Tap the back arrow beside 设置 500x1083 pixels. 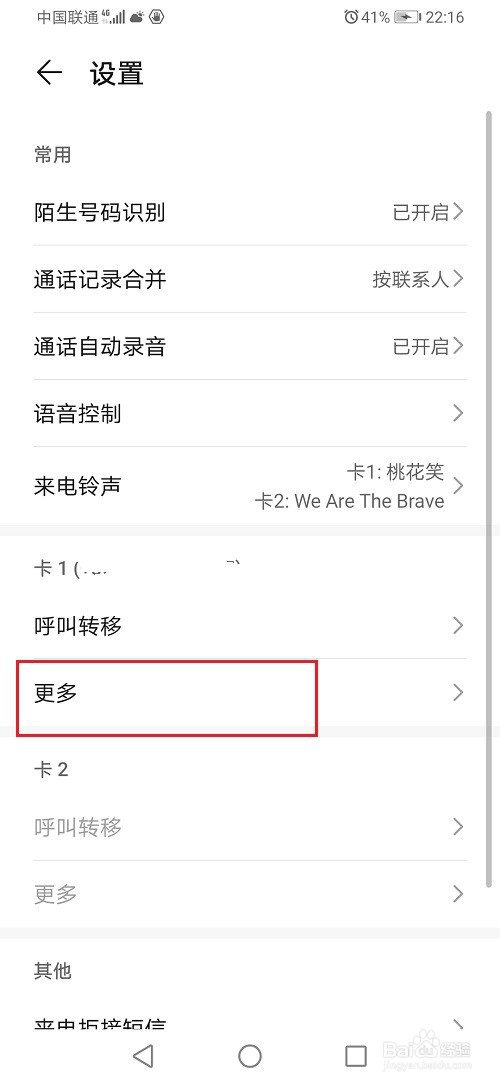point(50,73)
